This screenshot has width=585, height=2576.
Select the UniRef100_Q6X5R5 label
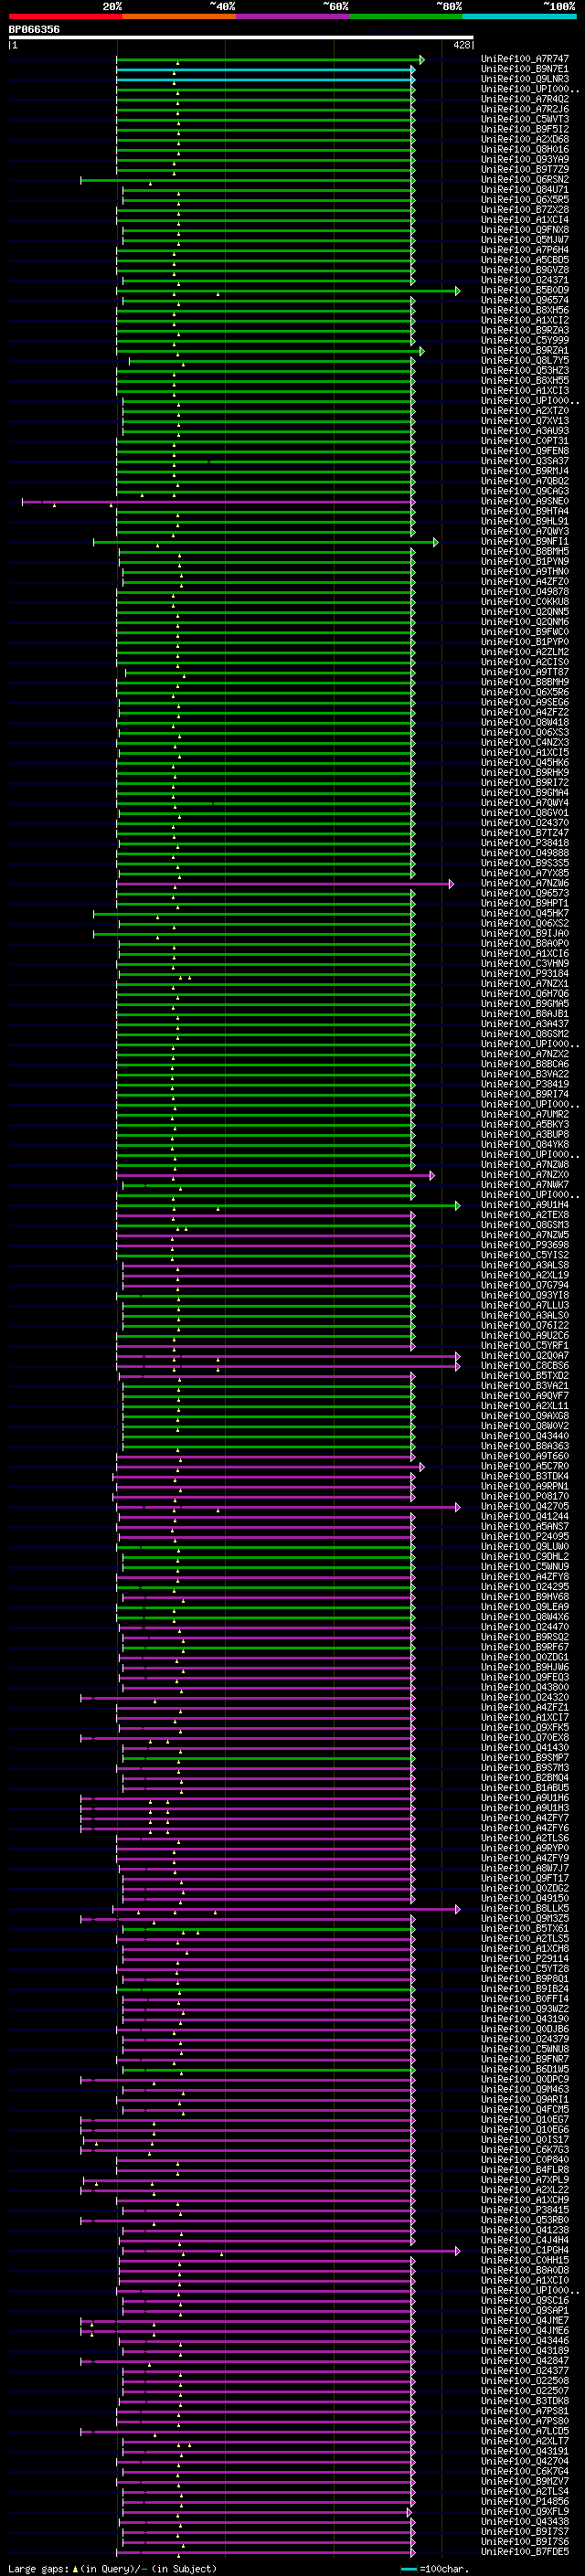pos(525,200)
